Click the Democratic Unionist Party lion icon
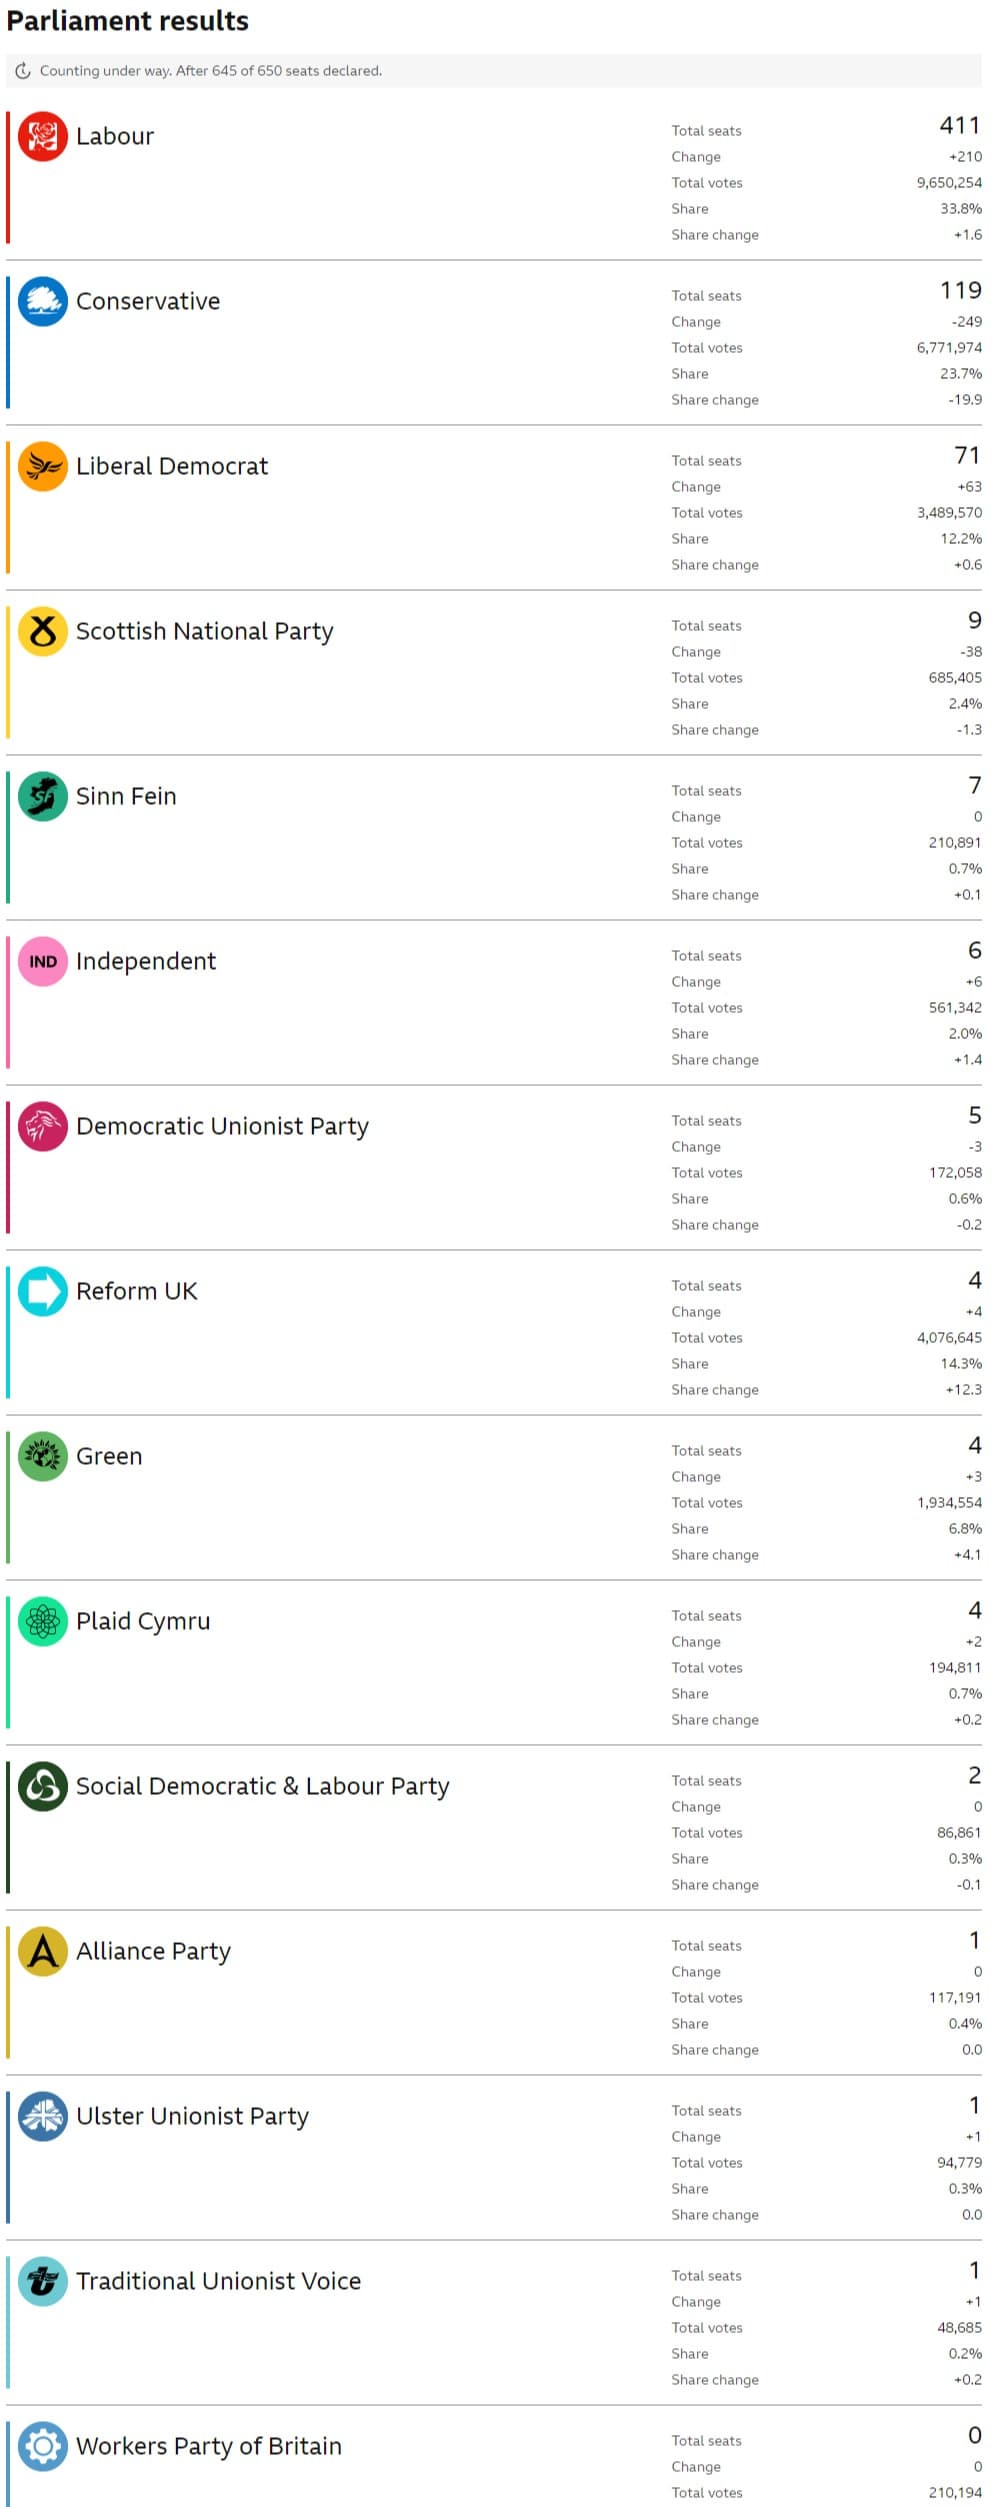Screen dimensions: 1002x2507 point(43,1126)
